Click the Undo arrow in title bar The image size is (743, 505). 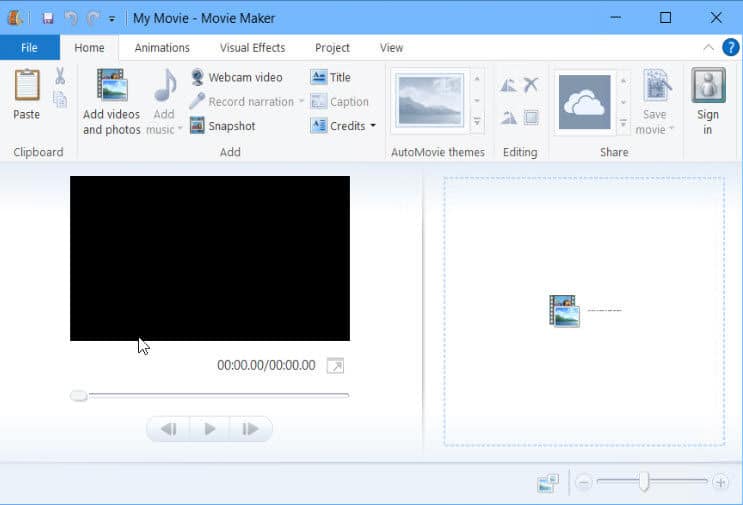(71, 18)
